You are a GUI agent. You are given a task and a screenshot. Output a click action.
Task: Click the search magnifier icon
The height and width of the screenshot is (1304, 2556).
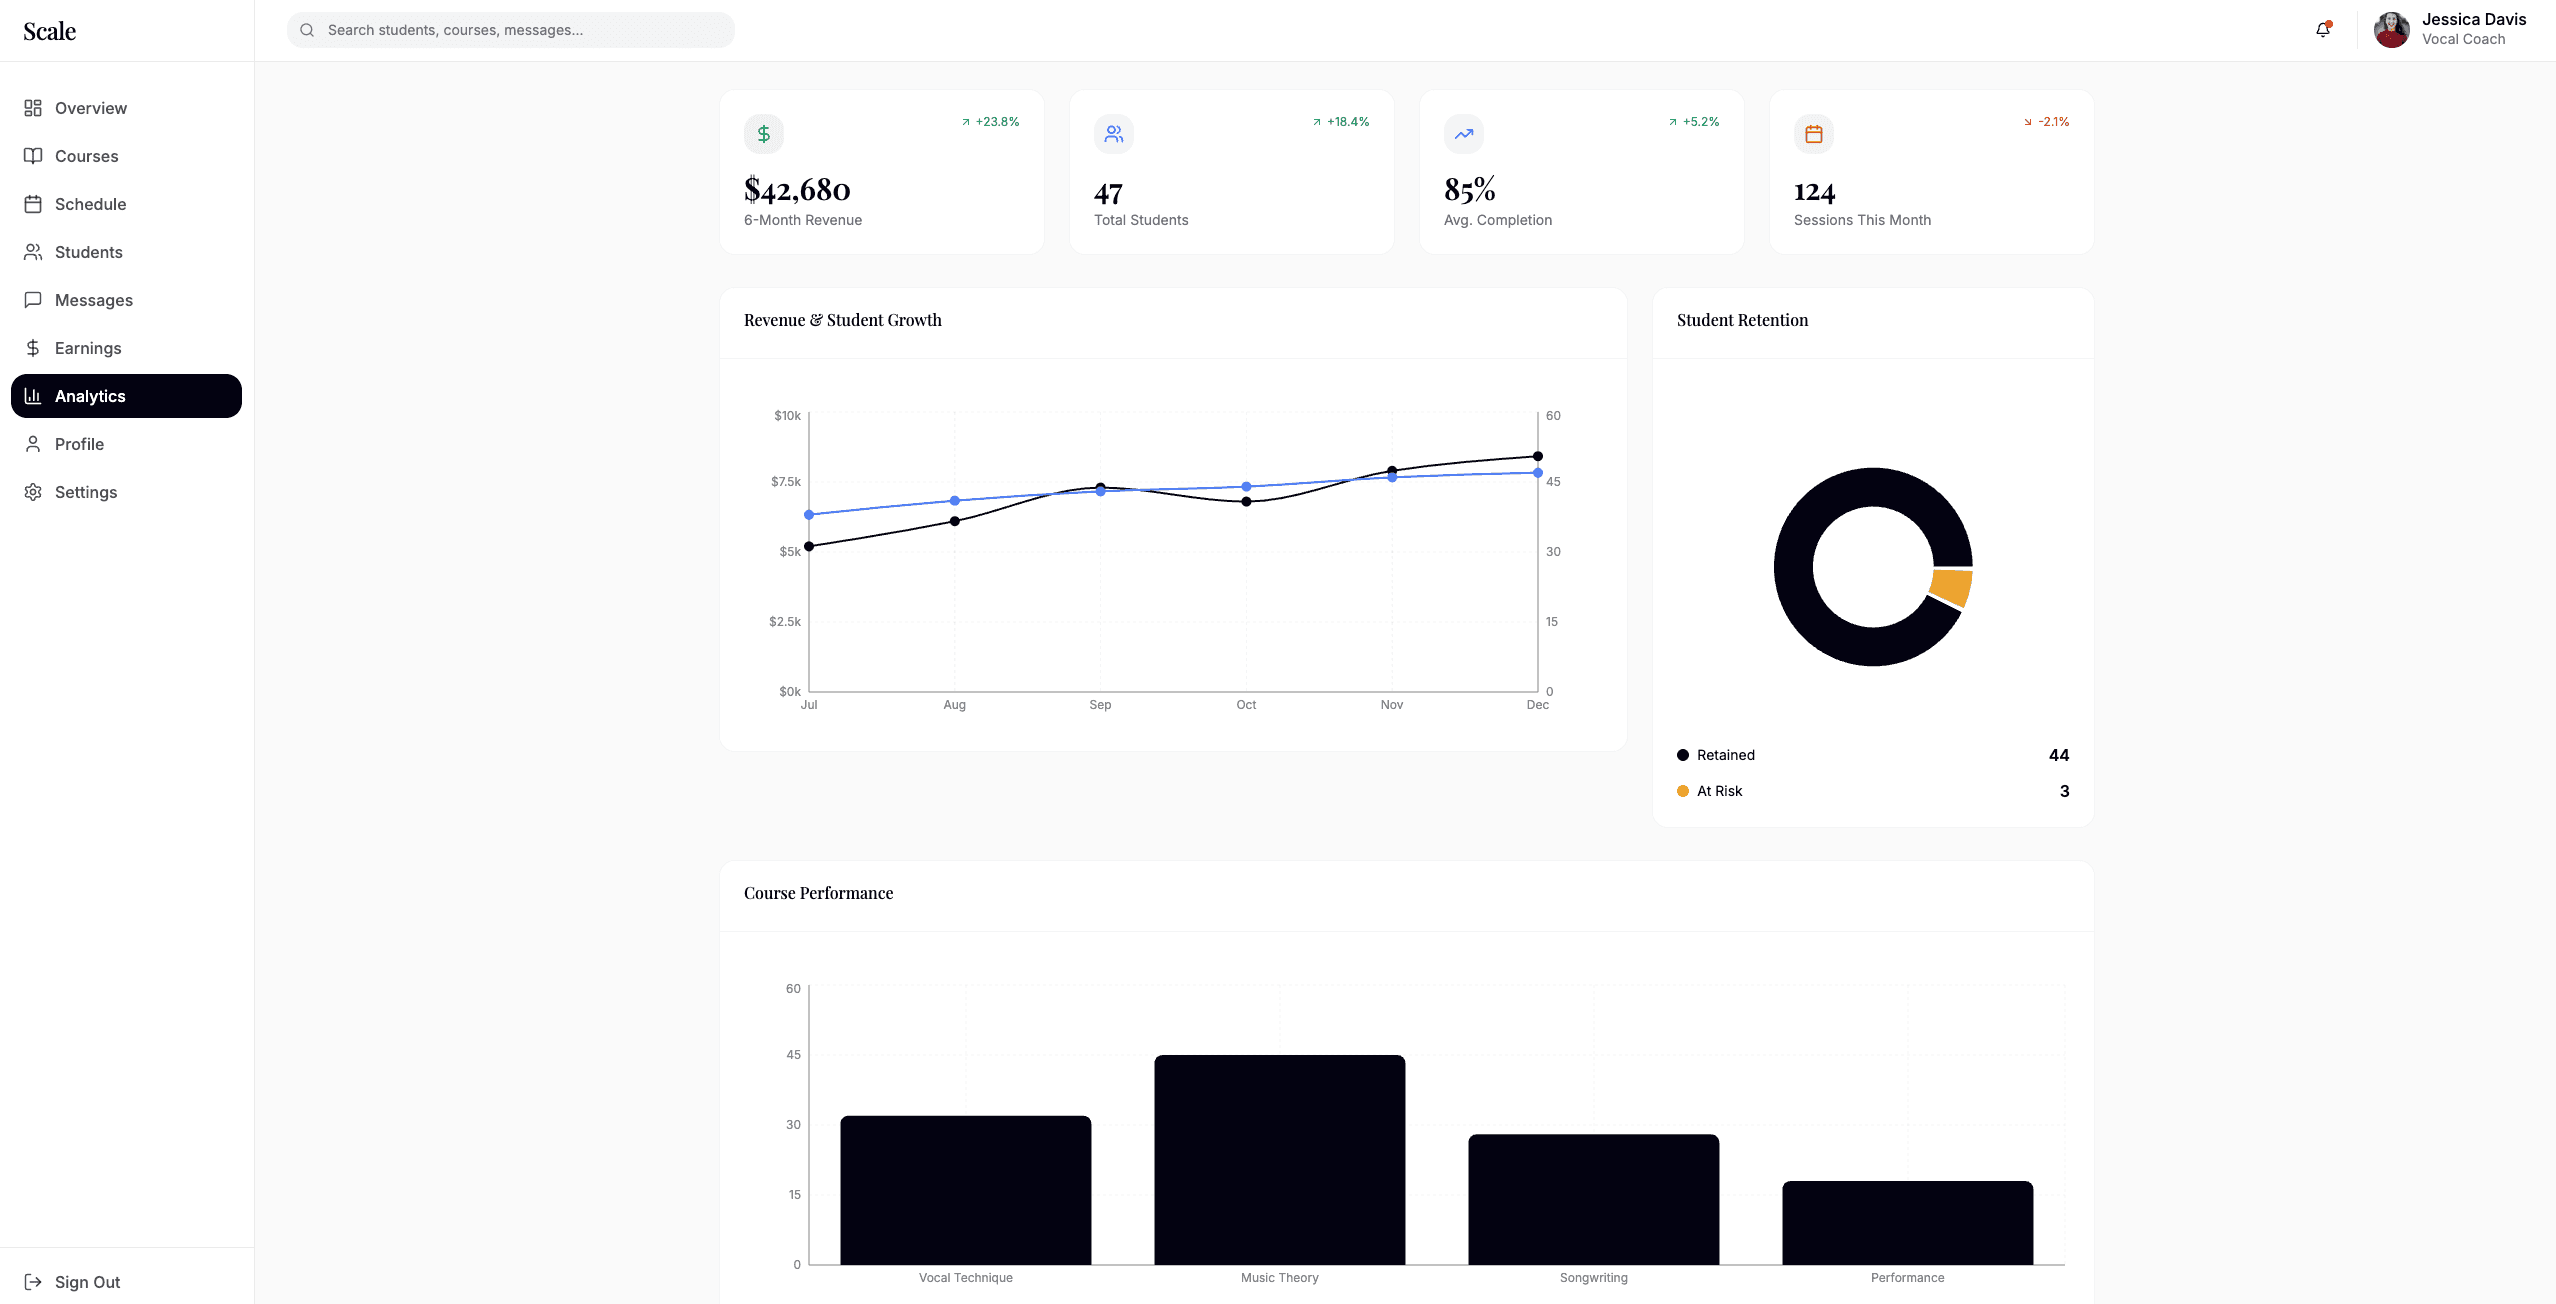point(307,30)
